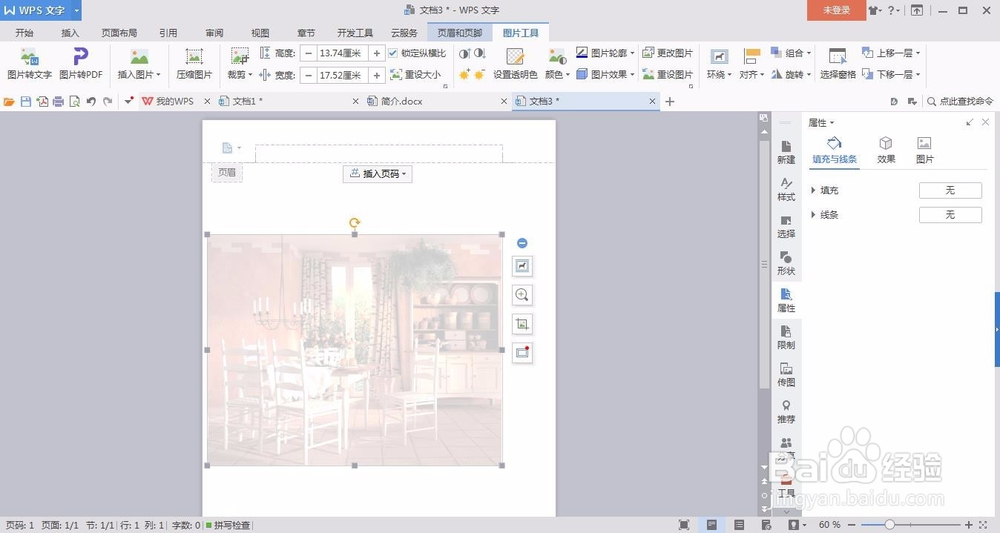Open 样式 in the side panel
Screen dimensions: 1000x533
tap(786, 189)
